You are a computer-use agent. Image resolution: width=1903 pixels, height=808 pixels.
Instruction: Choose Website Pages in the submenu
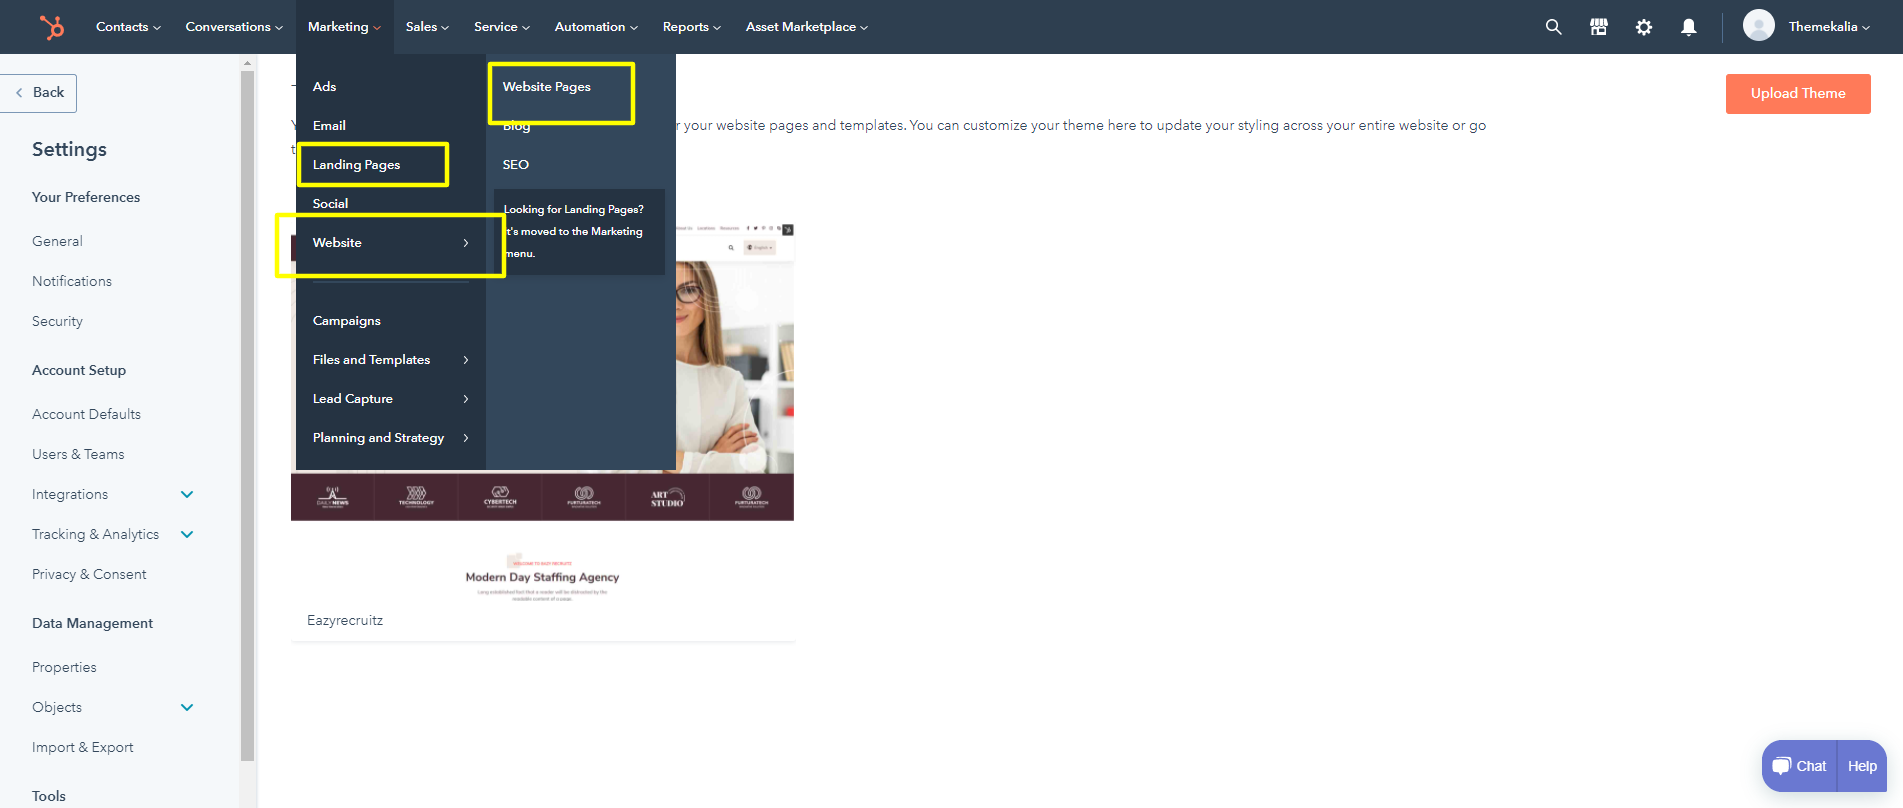(547, 87)
